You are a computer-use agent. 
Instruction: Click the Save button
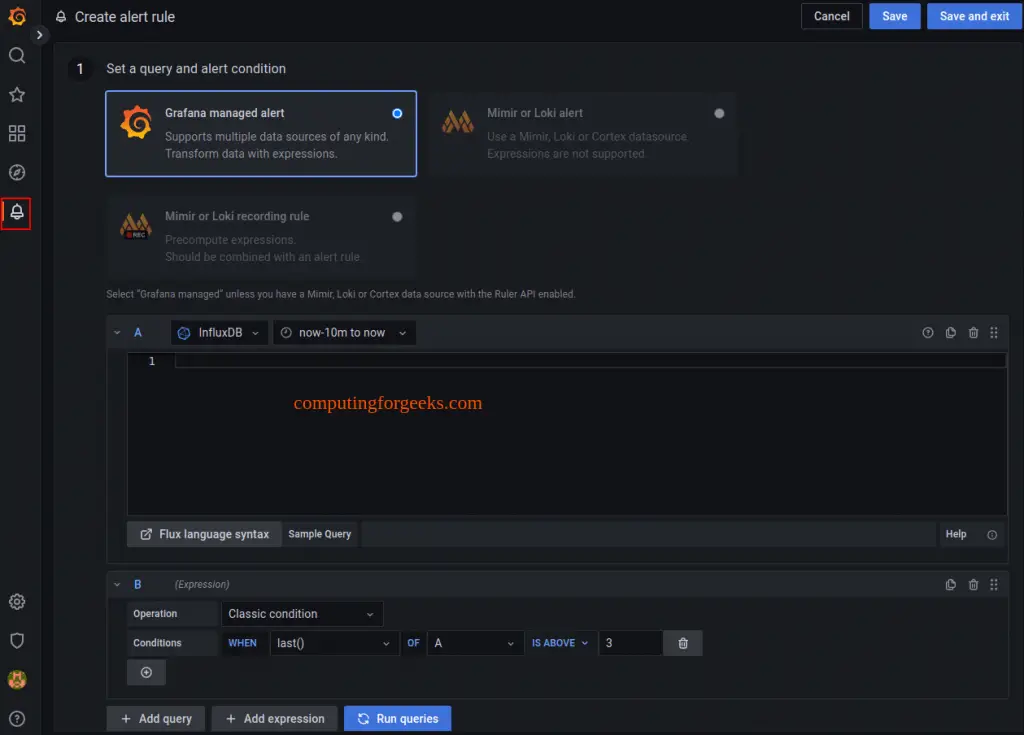coord(894,16)
